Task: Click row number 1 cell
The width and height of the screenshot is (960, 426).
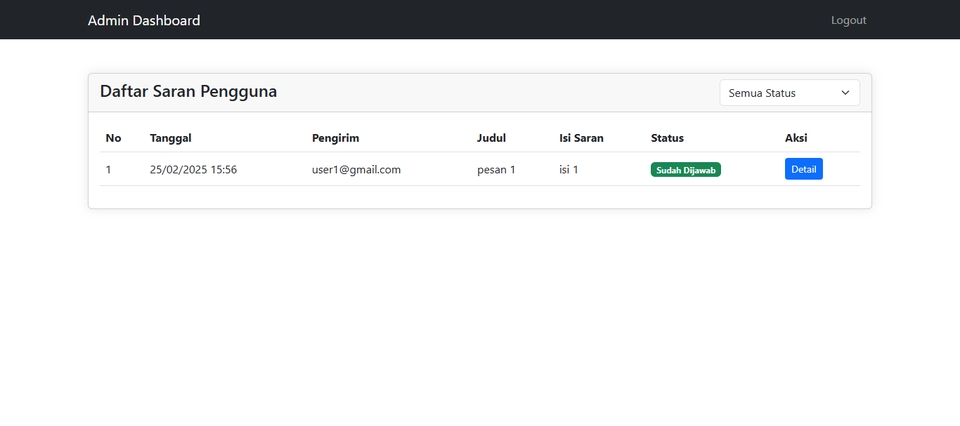Action: pos(108,170)
